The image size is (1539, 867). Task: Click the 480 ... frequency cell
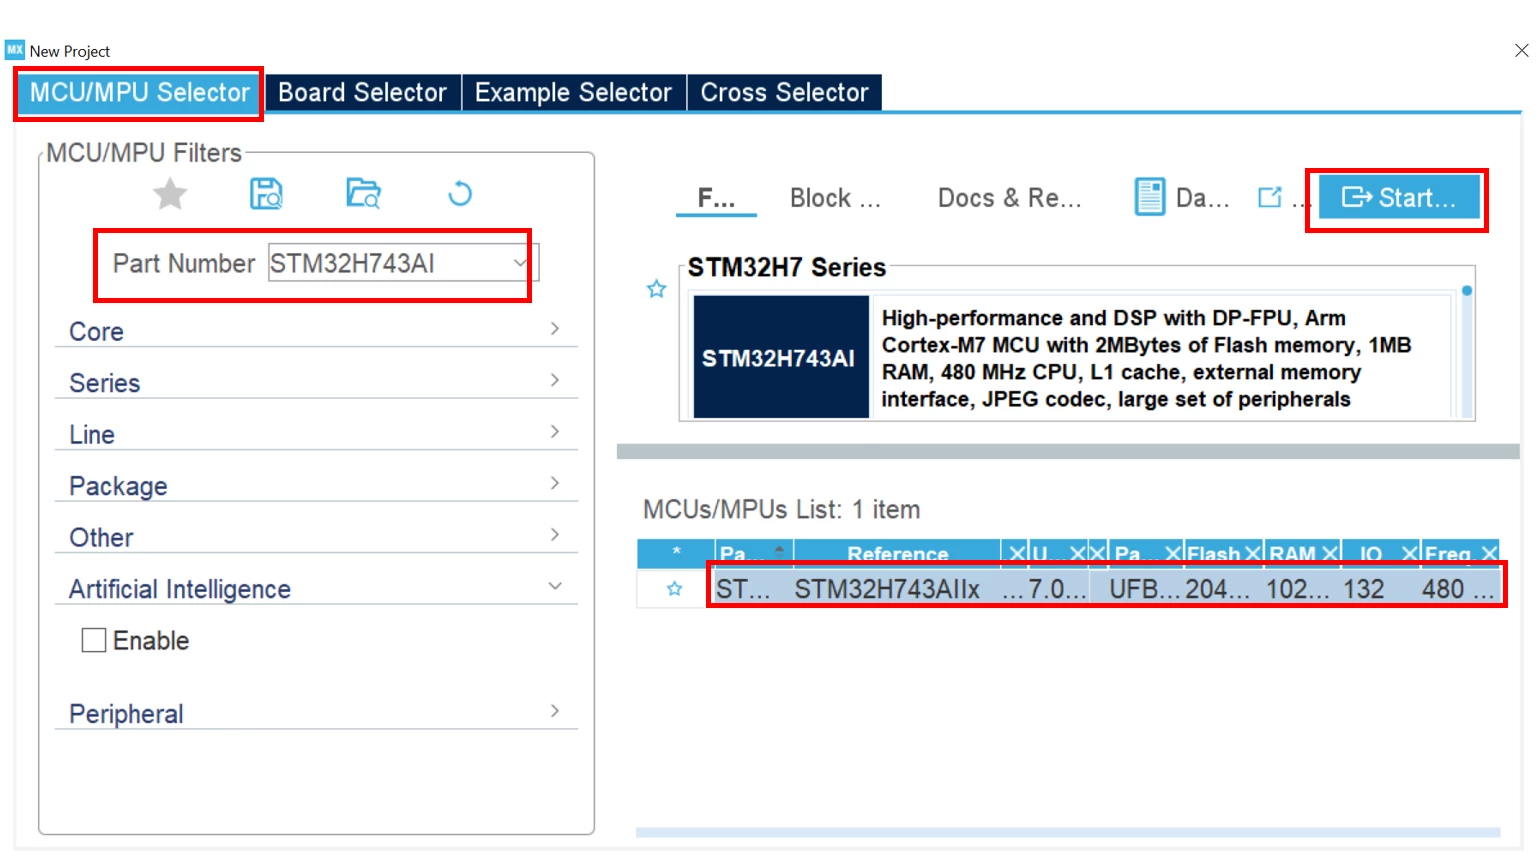1458,589
